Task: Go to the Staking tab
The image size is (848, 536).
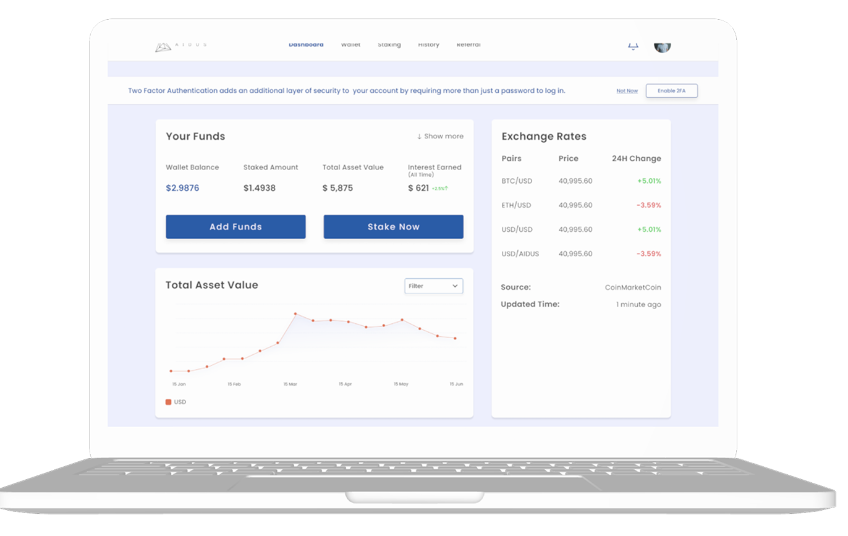Action: [389, 45]
